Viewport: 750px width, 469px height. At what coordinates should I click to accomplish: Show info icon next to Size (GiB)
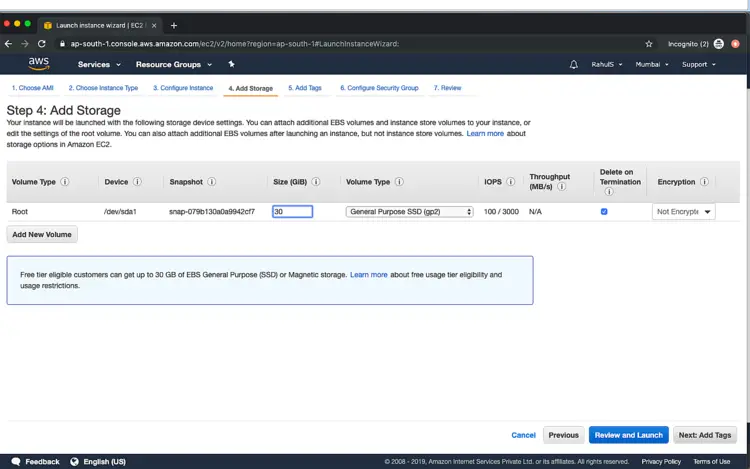coord(316,182)
